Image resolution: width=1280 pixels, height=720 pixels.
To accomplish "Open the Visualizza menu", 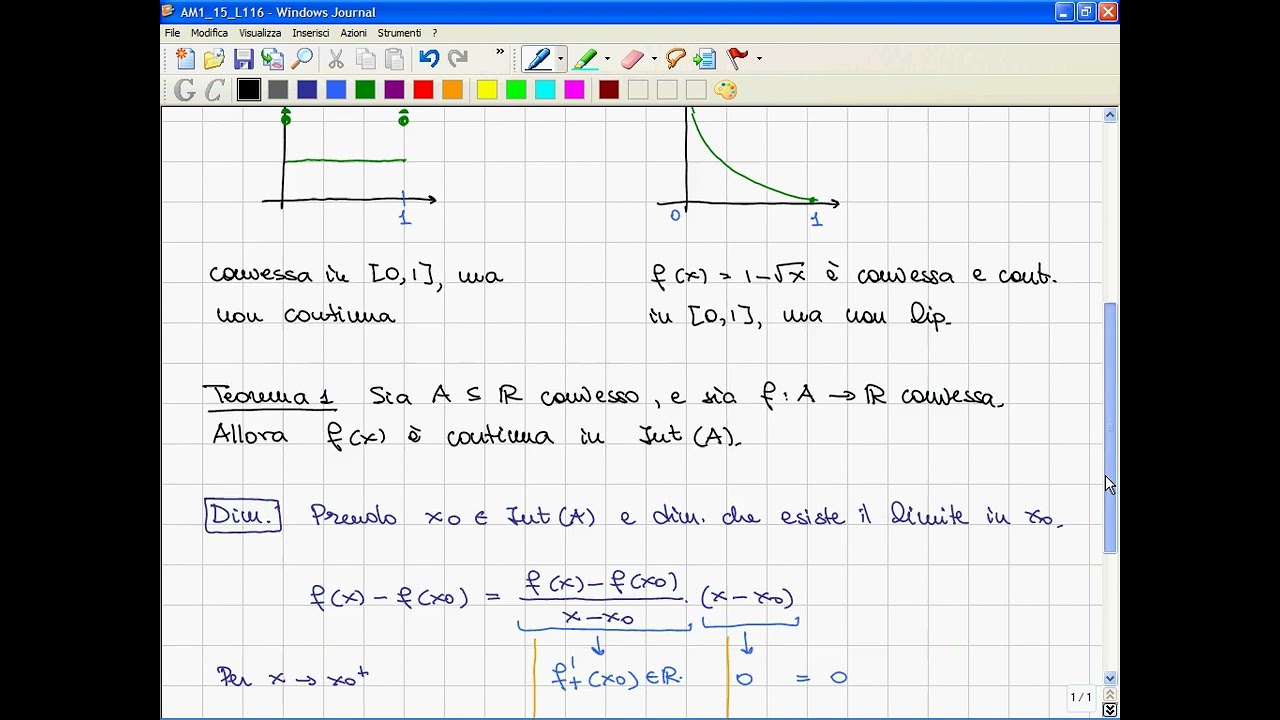I will point(260,33).
